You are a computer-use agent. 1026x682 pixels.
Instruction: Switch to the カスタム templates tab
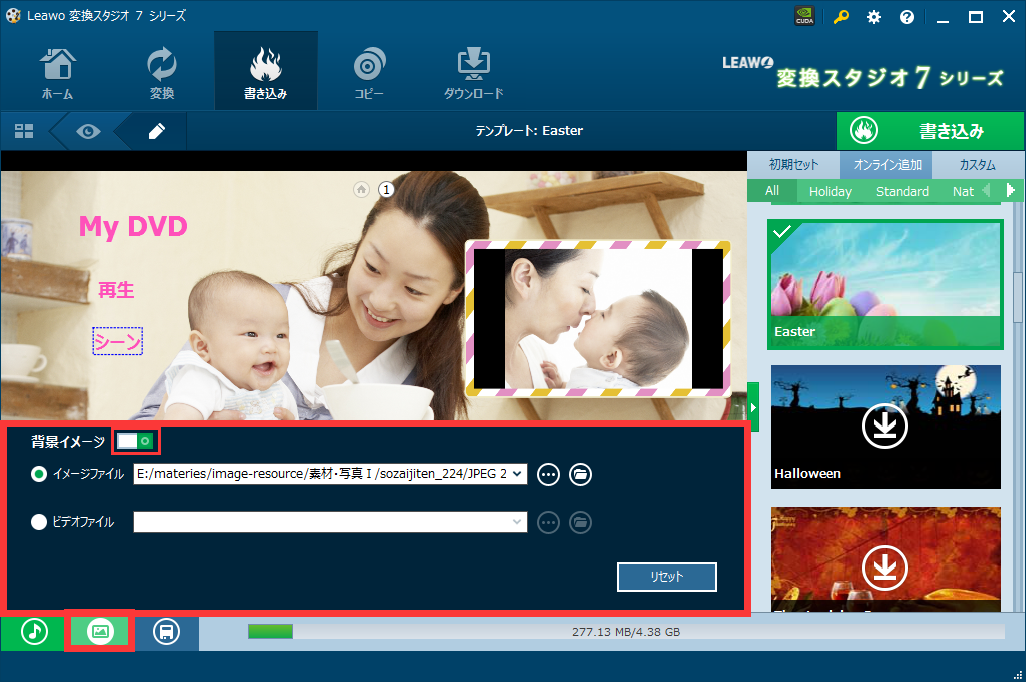click(x=976, y=165)
